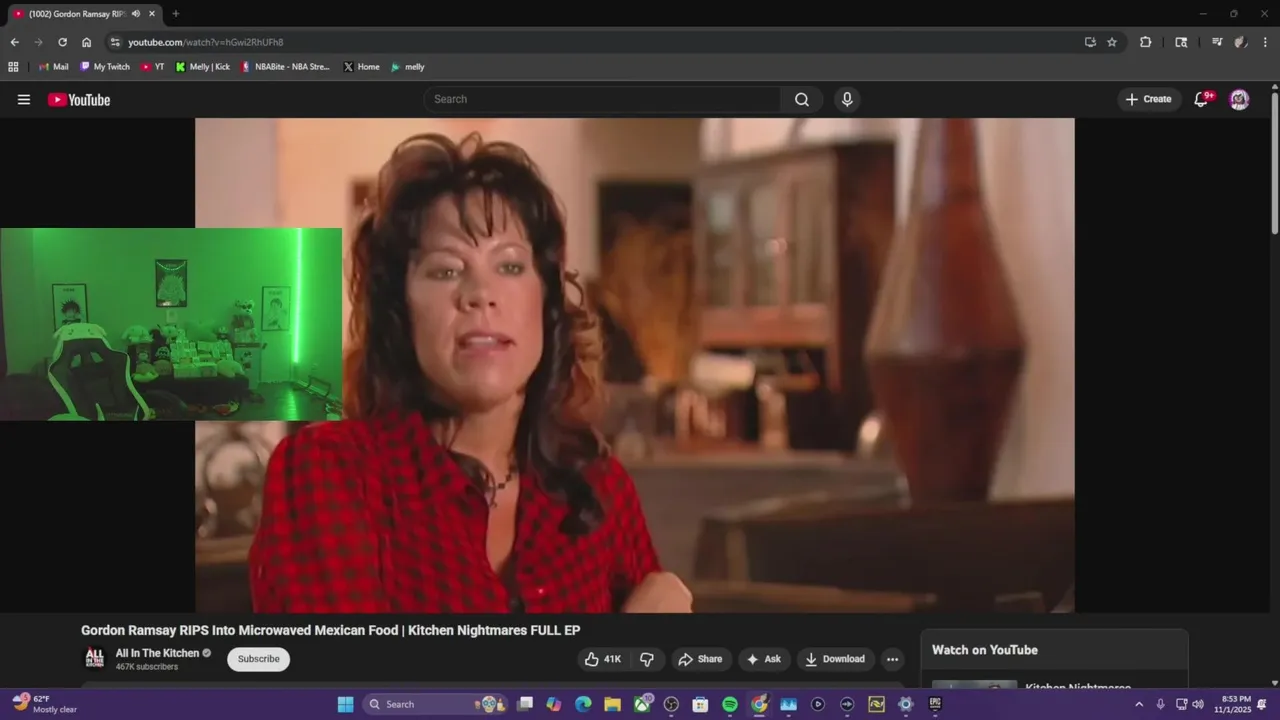1280x720 pixels.
Task: Open the YouTube hamburger guide menu
Action: [24, 99]
